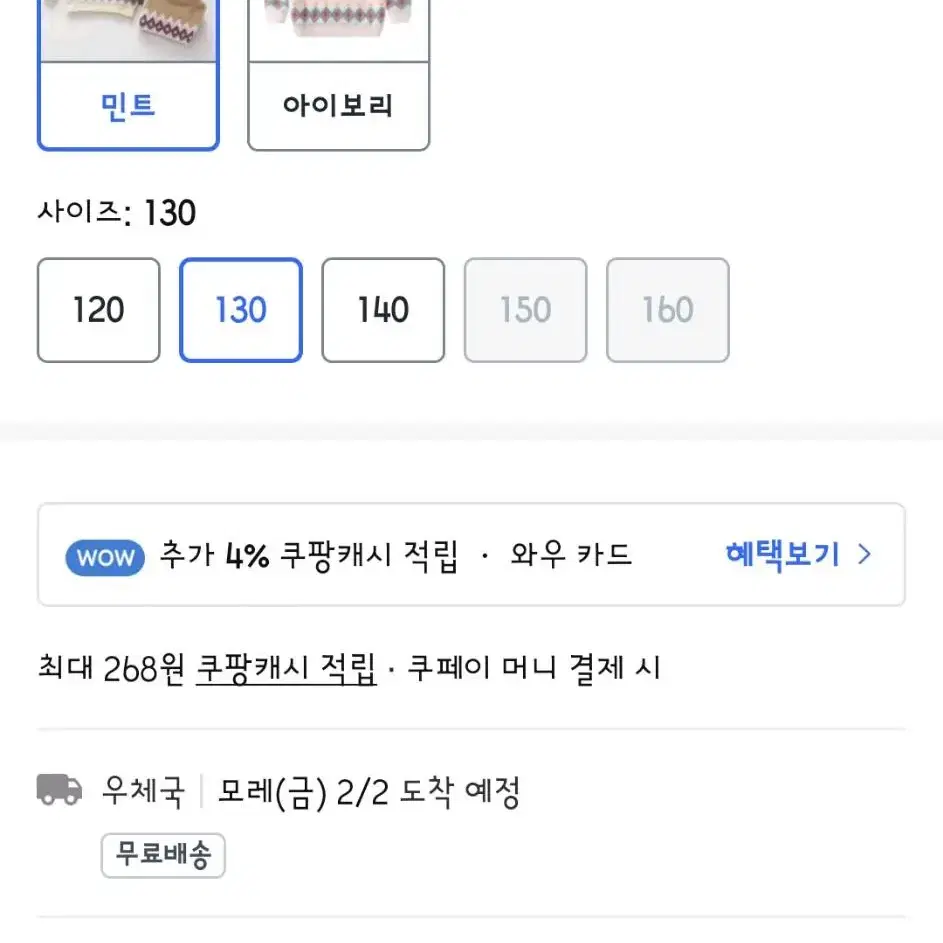Image resolution: width=943 pixels, height=943 pixels.
Task: Expand benefits with the chevron arrow
Action: coord(864,554)
